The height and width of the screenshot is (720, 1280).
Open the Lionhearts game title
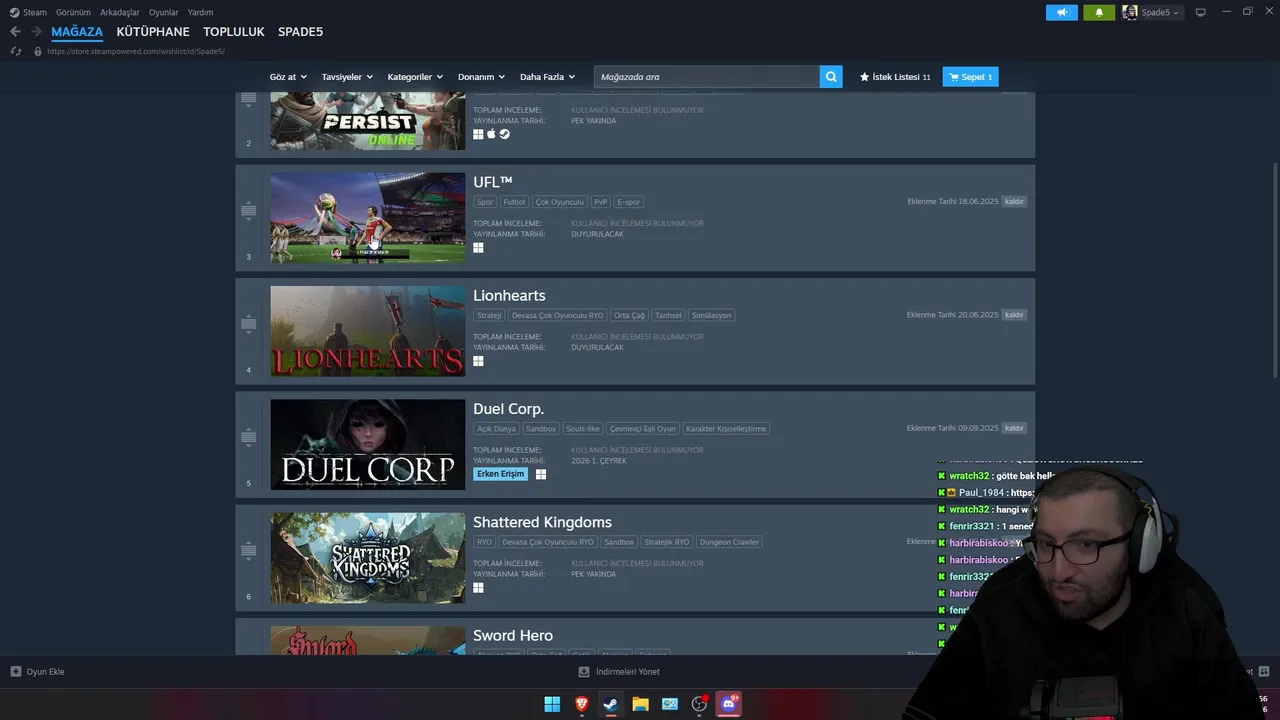coord(509,295)
